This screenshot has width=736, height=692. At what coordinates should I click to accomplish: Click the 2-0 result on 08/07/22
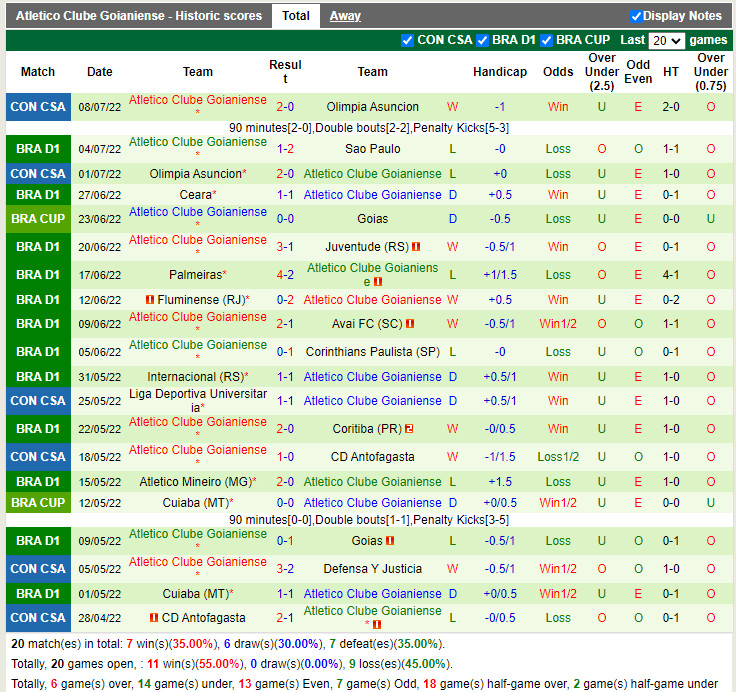coord(285,107)
